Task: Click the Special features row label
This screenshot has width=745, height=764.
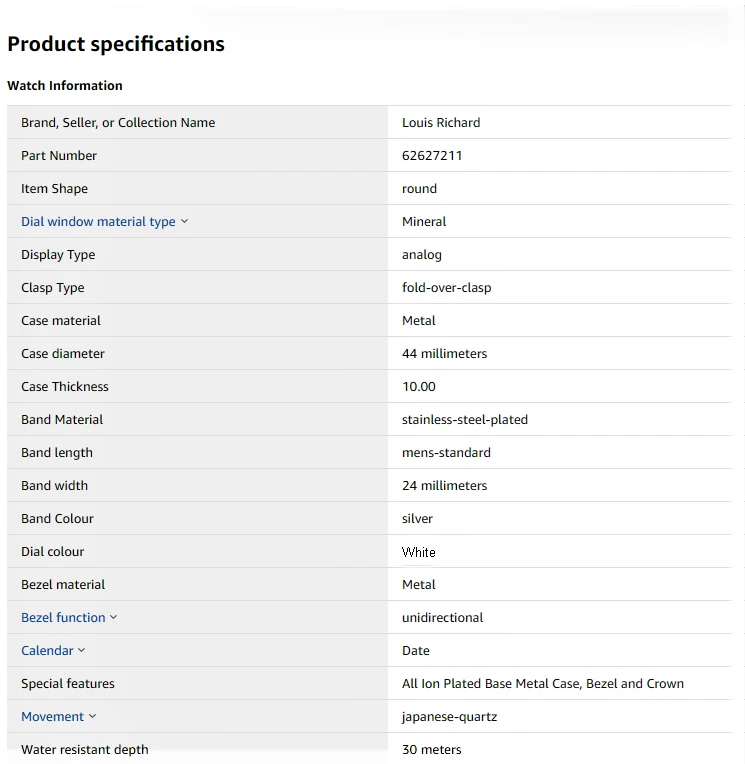Action: click(68, 684)
